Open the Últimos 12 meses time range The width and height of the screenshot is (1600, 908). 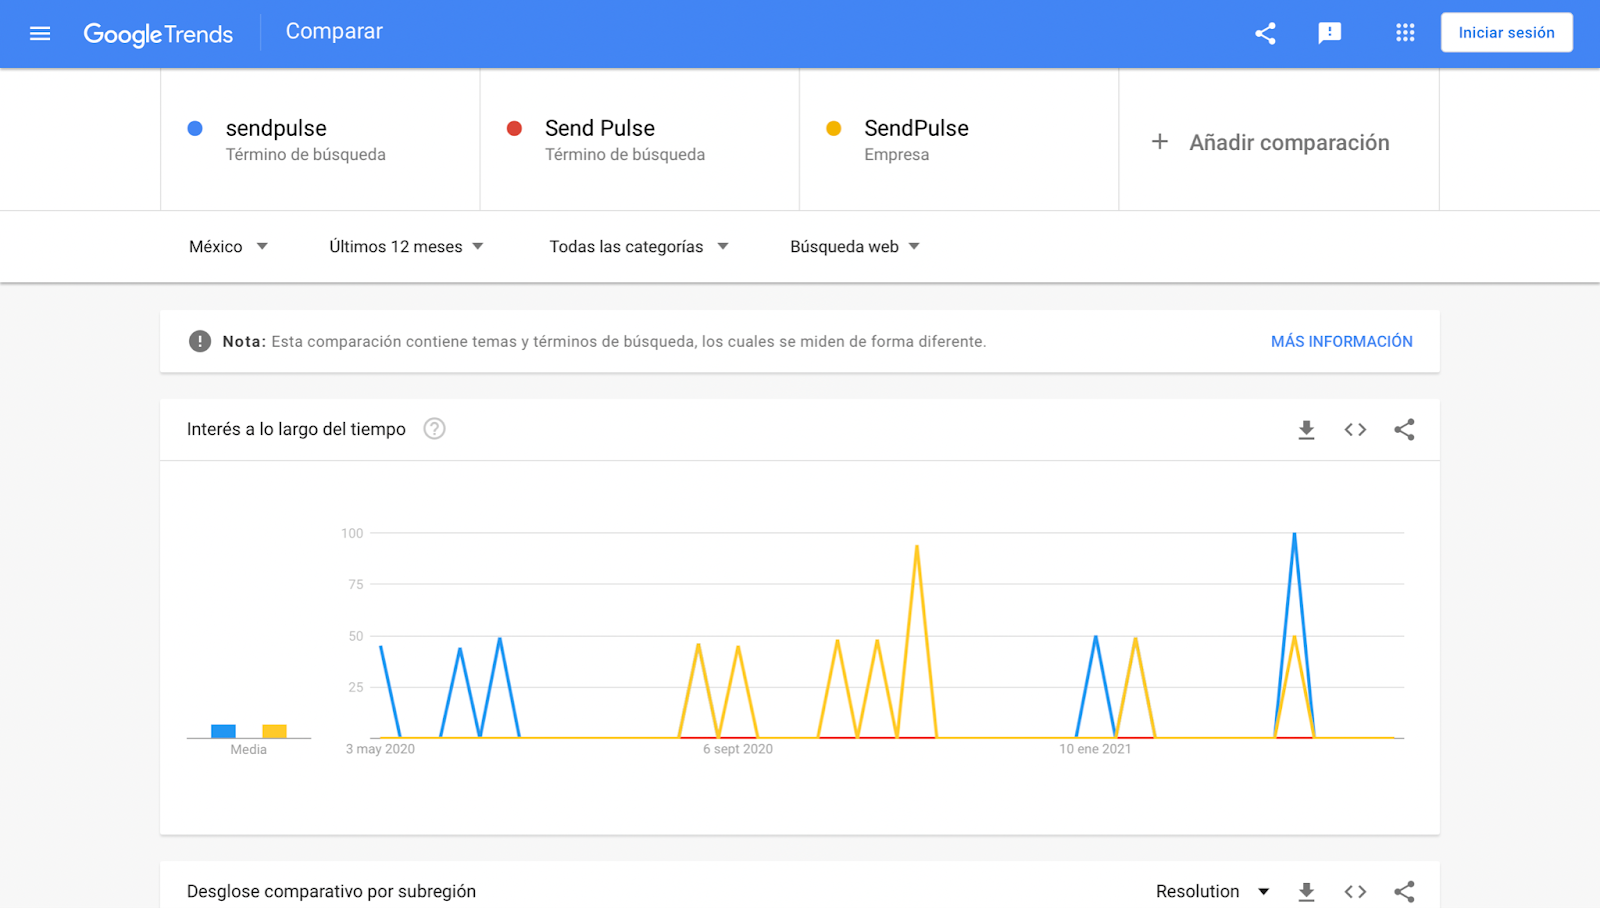click(406, 247)
